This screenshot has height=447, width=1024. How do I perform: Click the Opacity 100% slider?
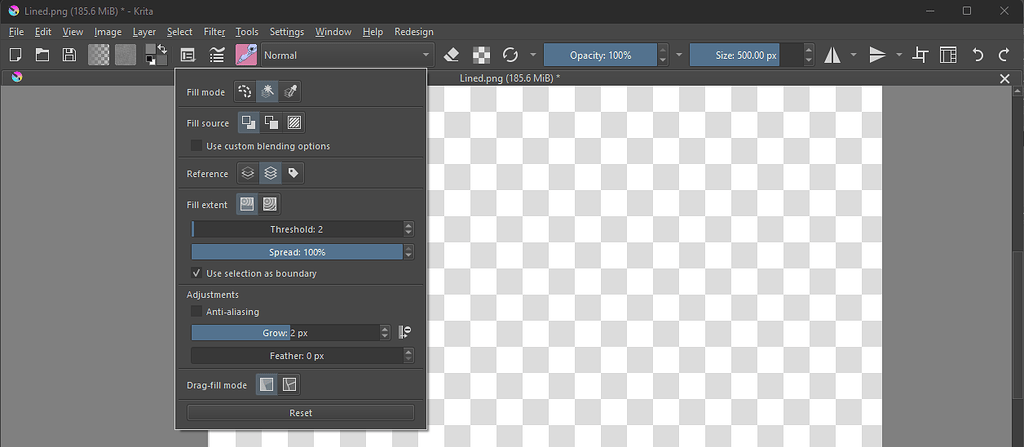tap(600, 55)
